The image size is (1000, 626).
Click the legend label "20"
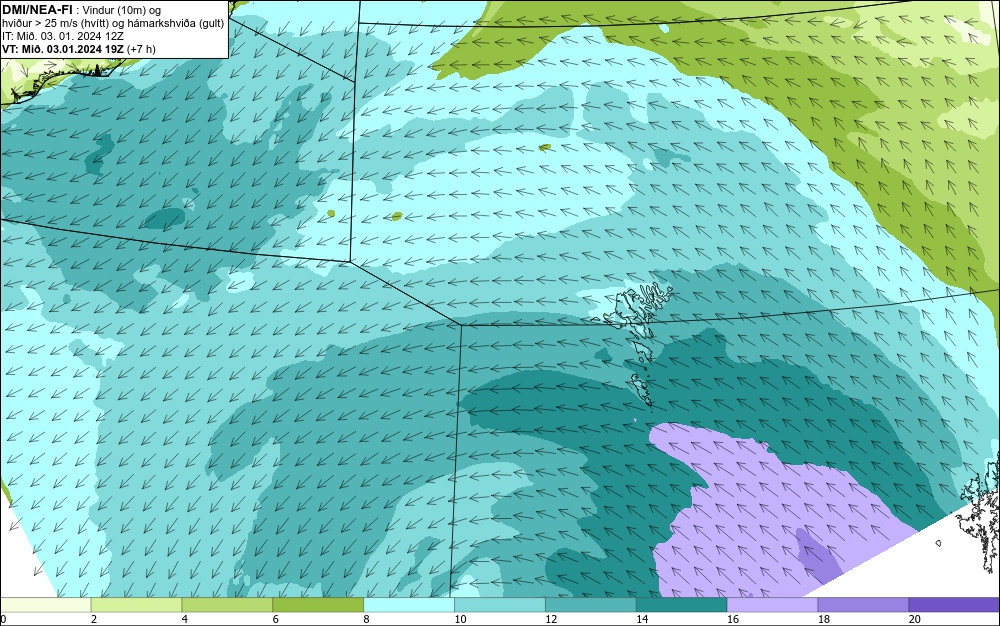[x=915, y=620]
